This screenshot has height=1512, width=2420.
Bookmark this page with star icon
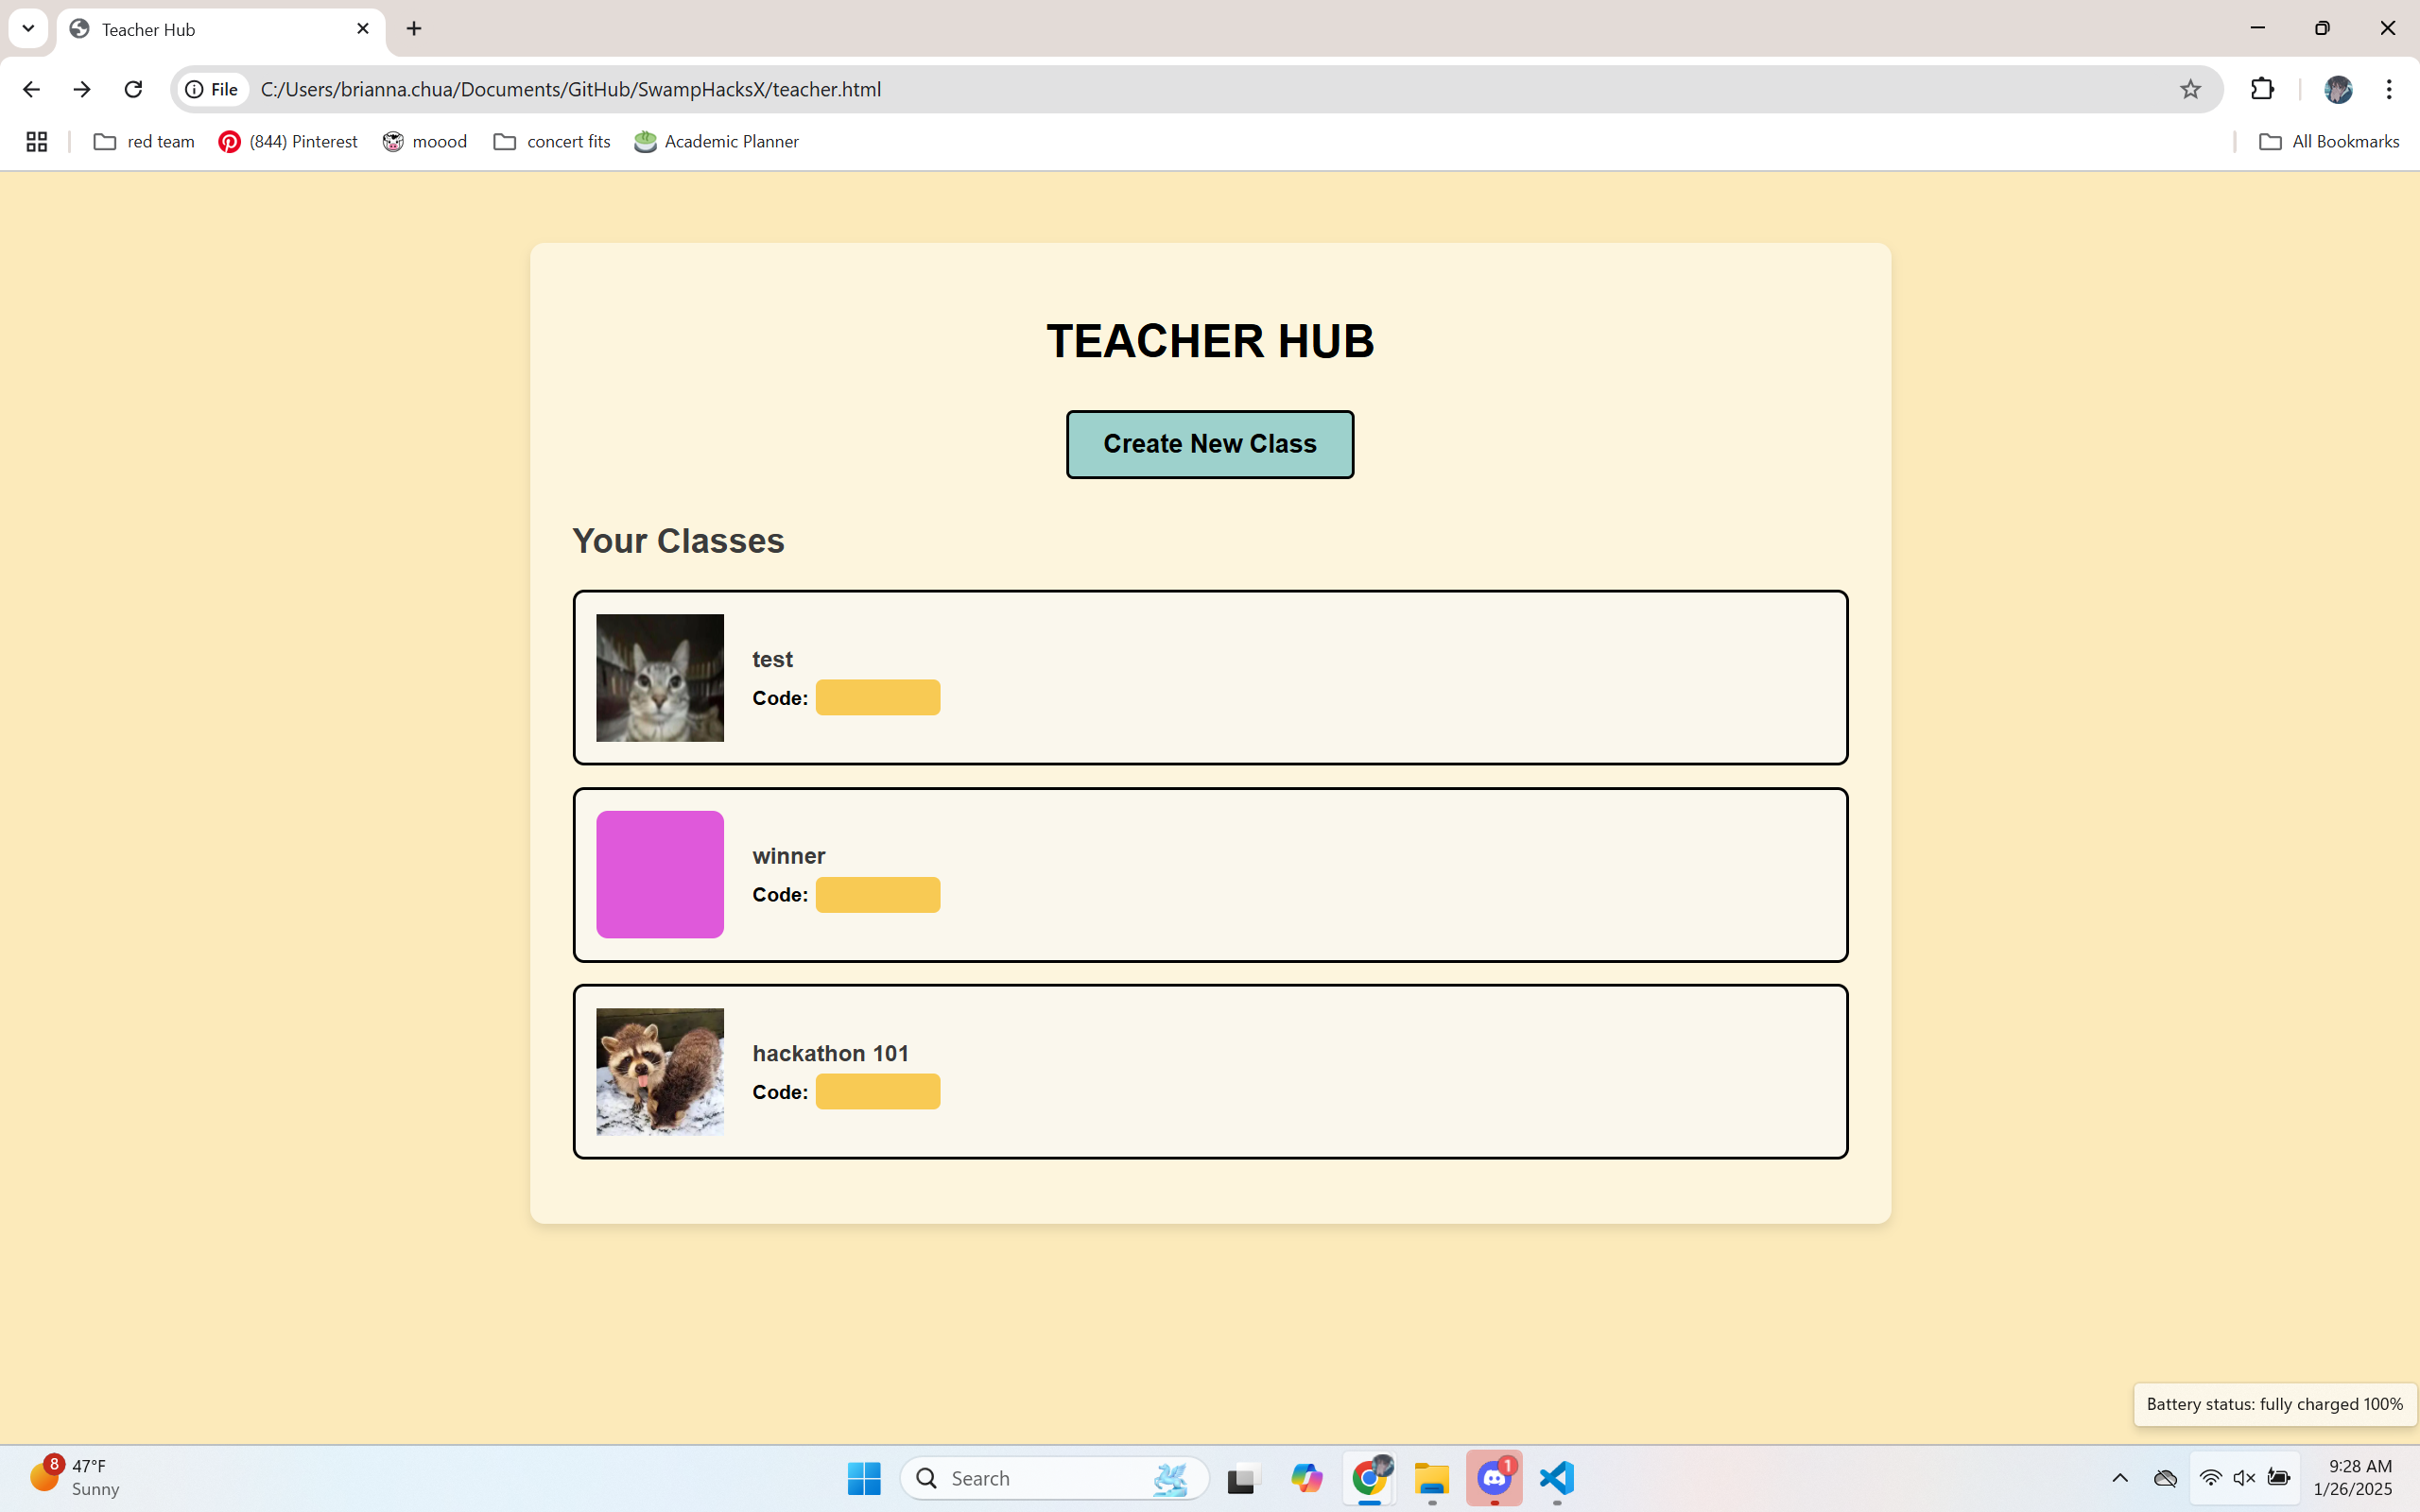(x=2190, y=89)
